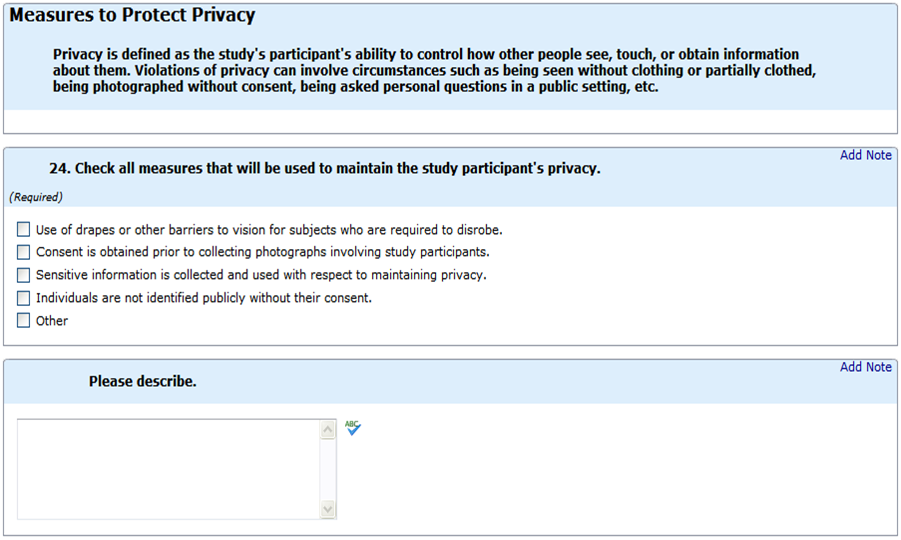901x540 pixels.
Task: Click Add Note beside 'Please describe'
Action: point(865,367)
